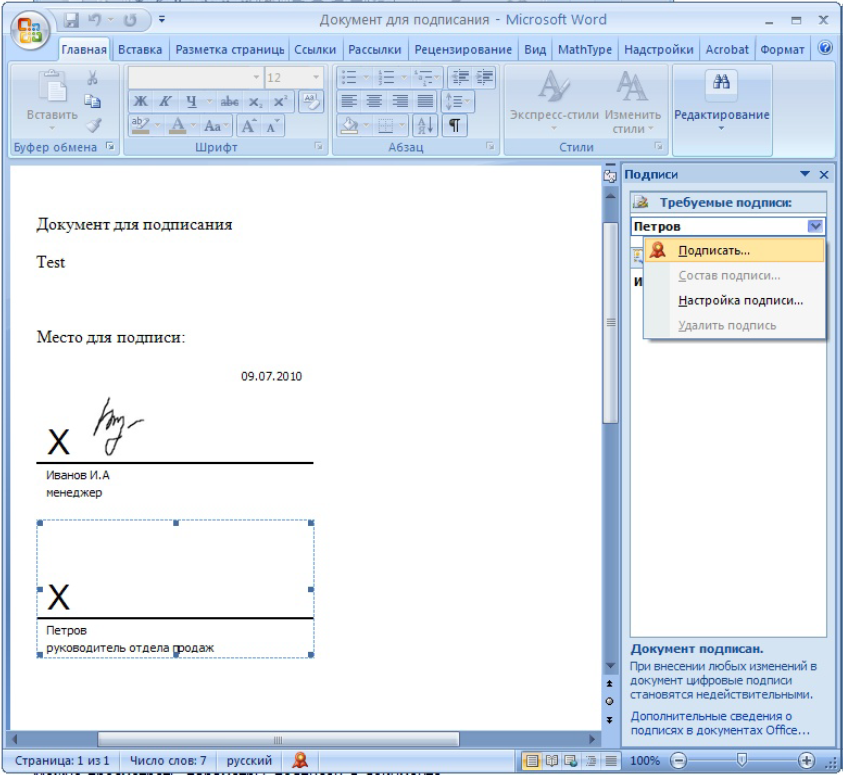
Task: Switch to the Вставка tab
Action: [140, 49]
